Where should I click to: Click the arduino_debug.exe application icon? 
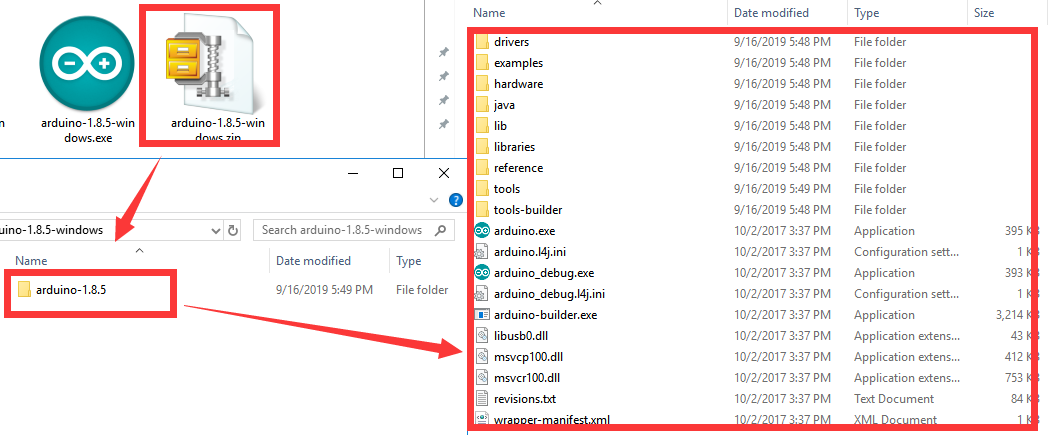483,273
